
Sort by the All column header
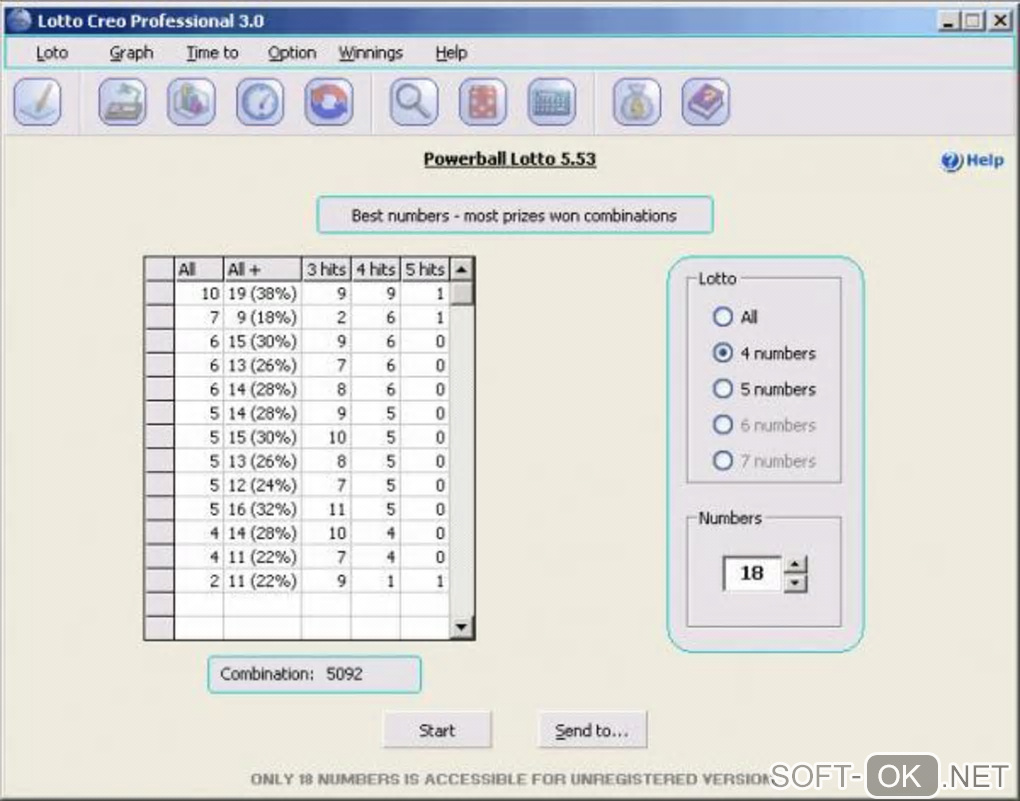198,269
